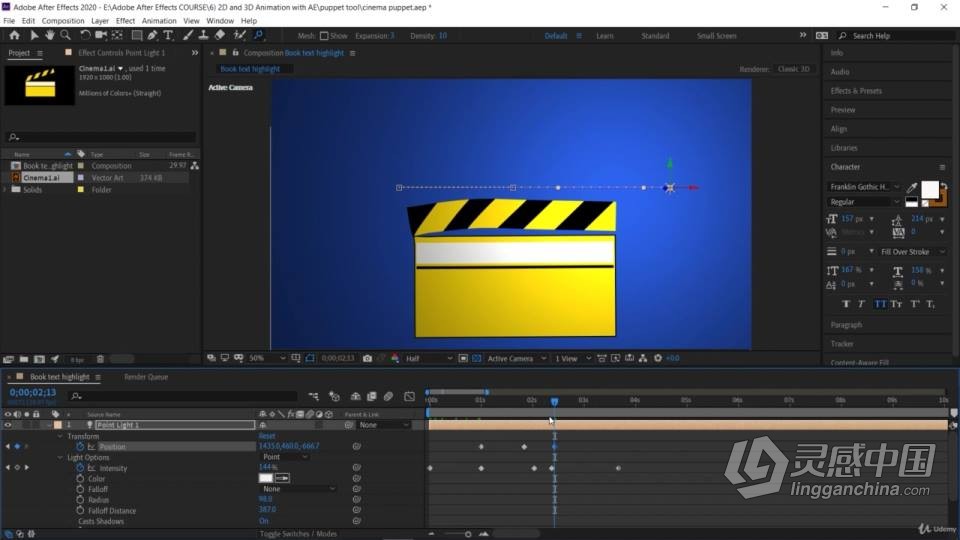The height and width of the screenshot is (540, 960).
Task: Create a new folder in Project panel
Action: pos(24,359)
